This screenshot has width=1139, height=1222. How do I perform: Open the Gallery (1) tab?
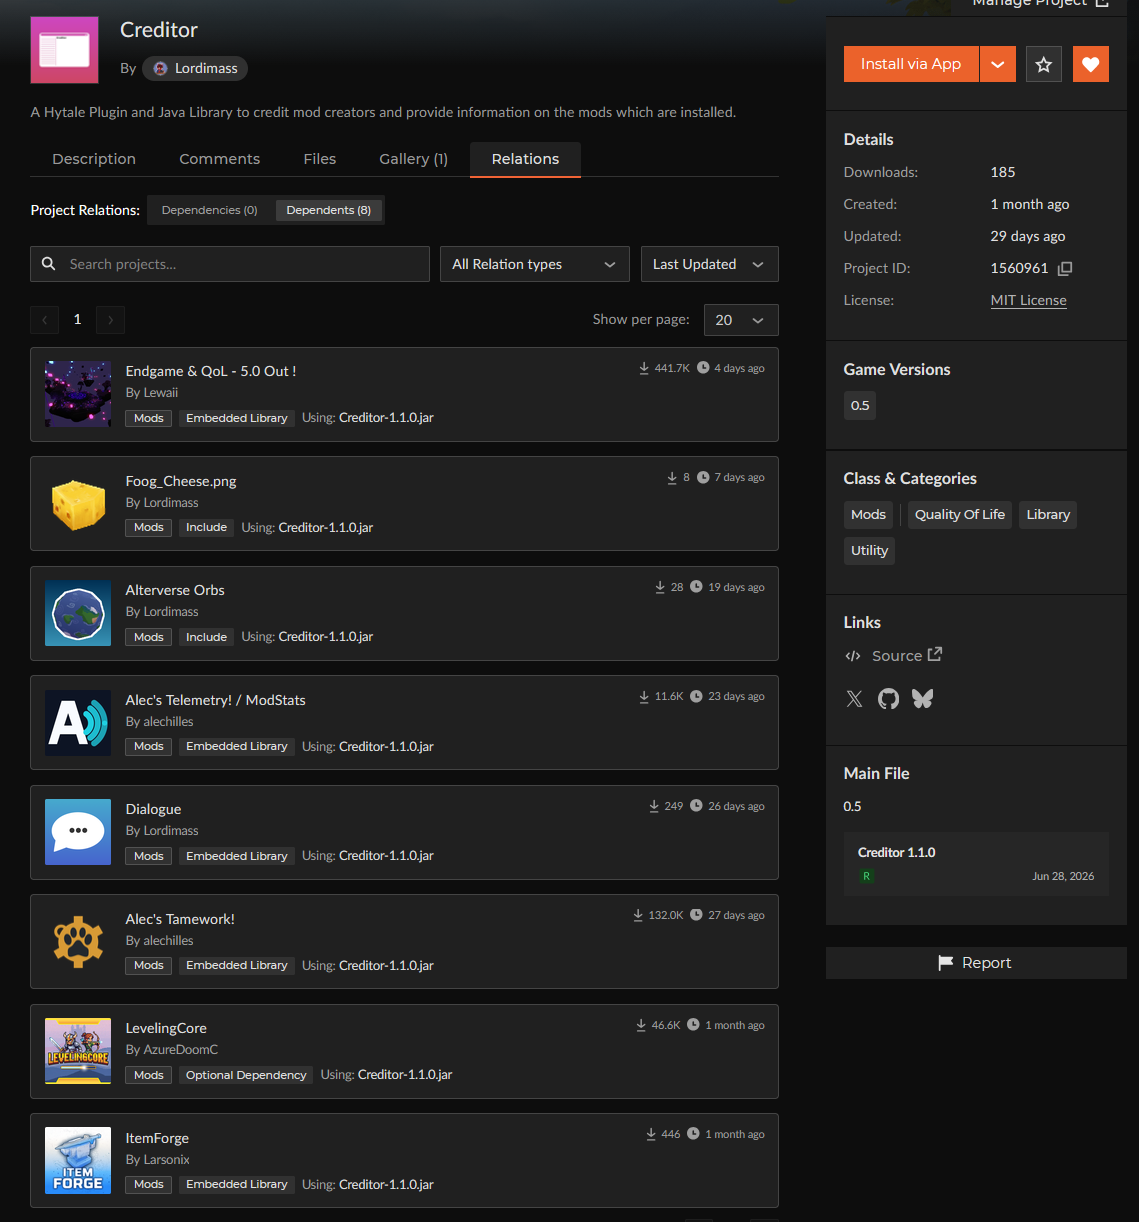413,159
